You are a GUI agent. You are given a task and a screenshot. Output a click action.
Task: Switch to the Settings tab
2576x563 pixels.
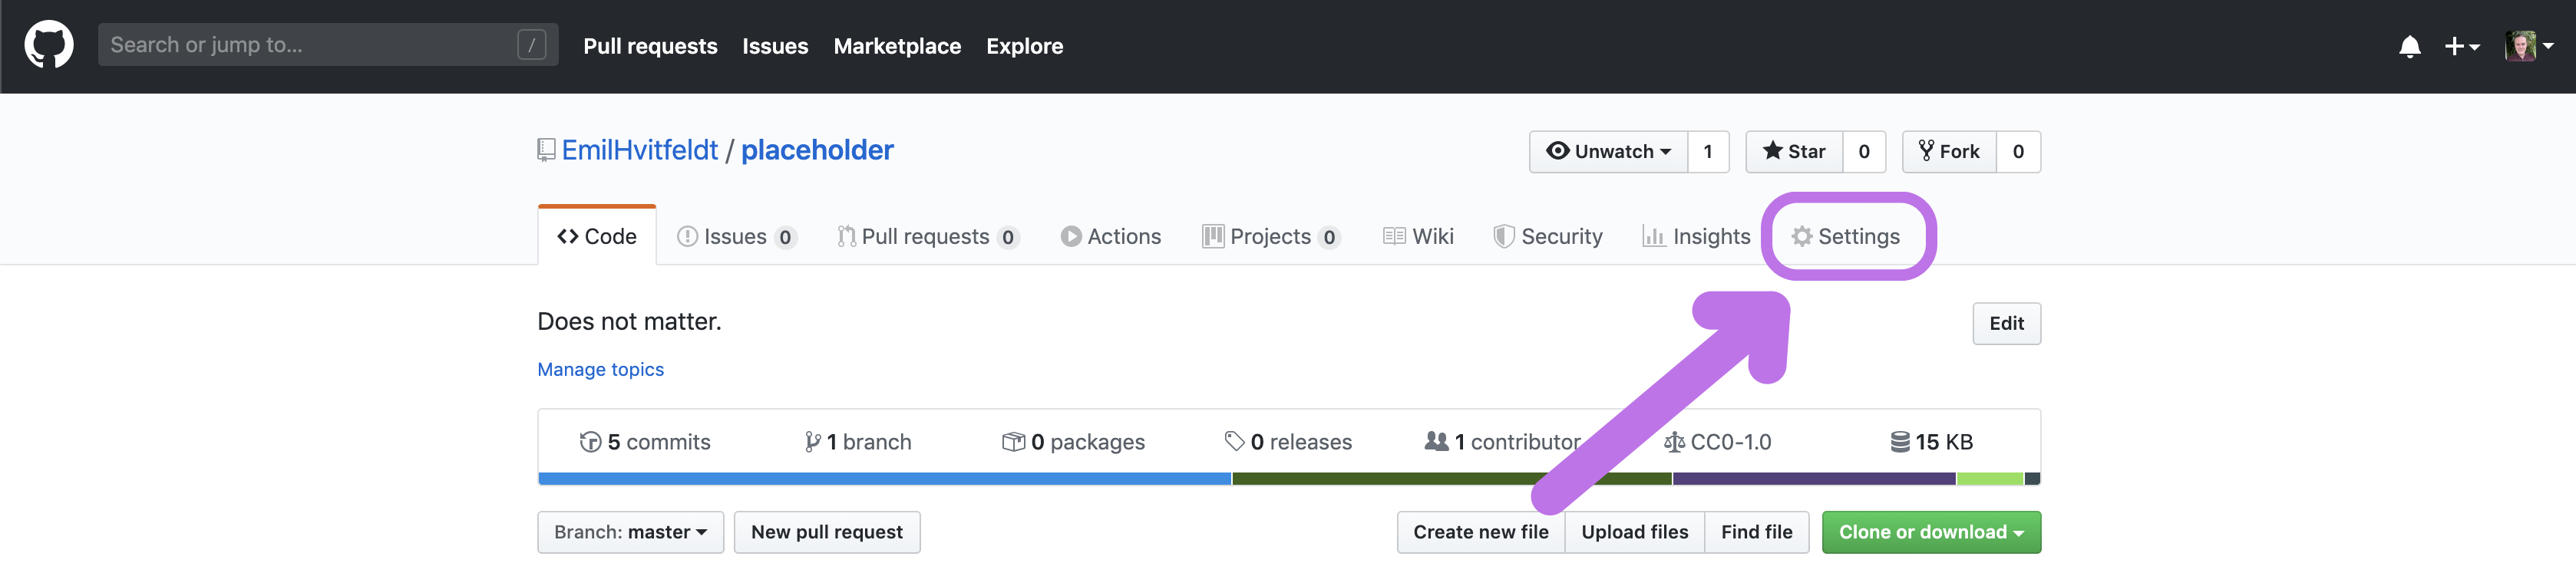click(x=1845, y=236)
